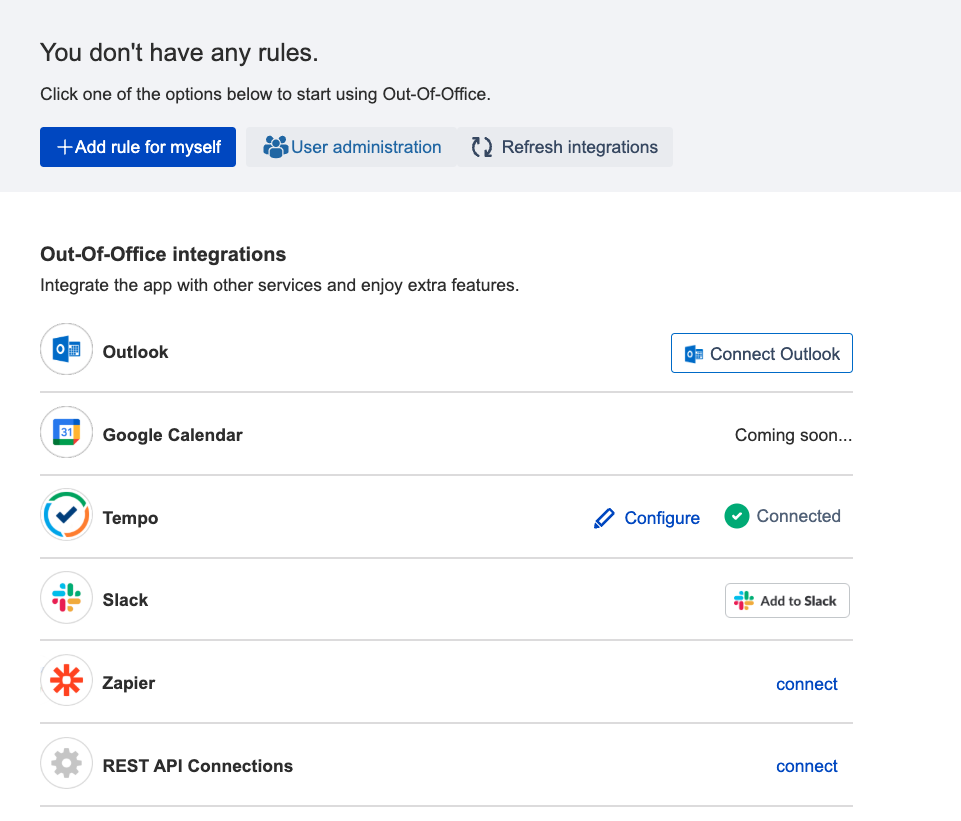
Task: Connect REST API Connections
Action: [807, 766]
